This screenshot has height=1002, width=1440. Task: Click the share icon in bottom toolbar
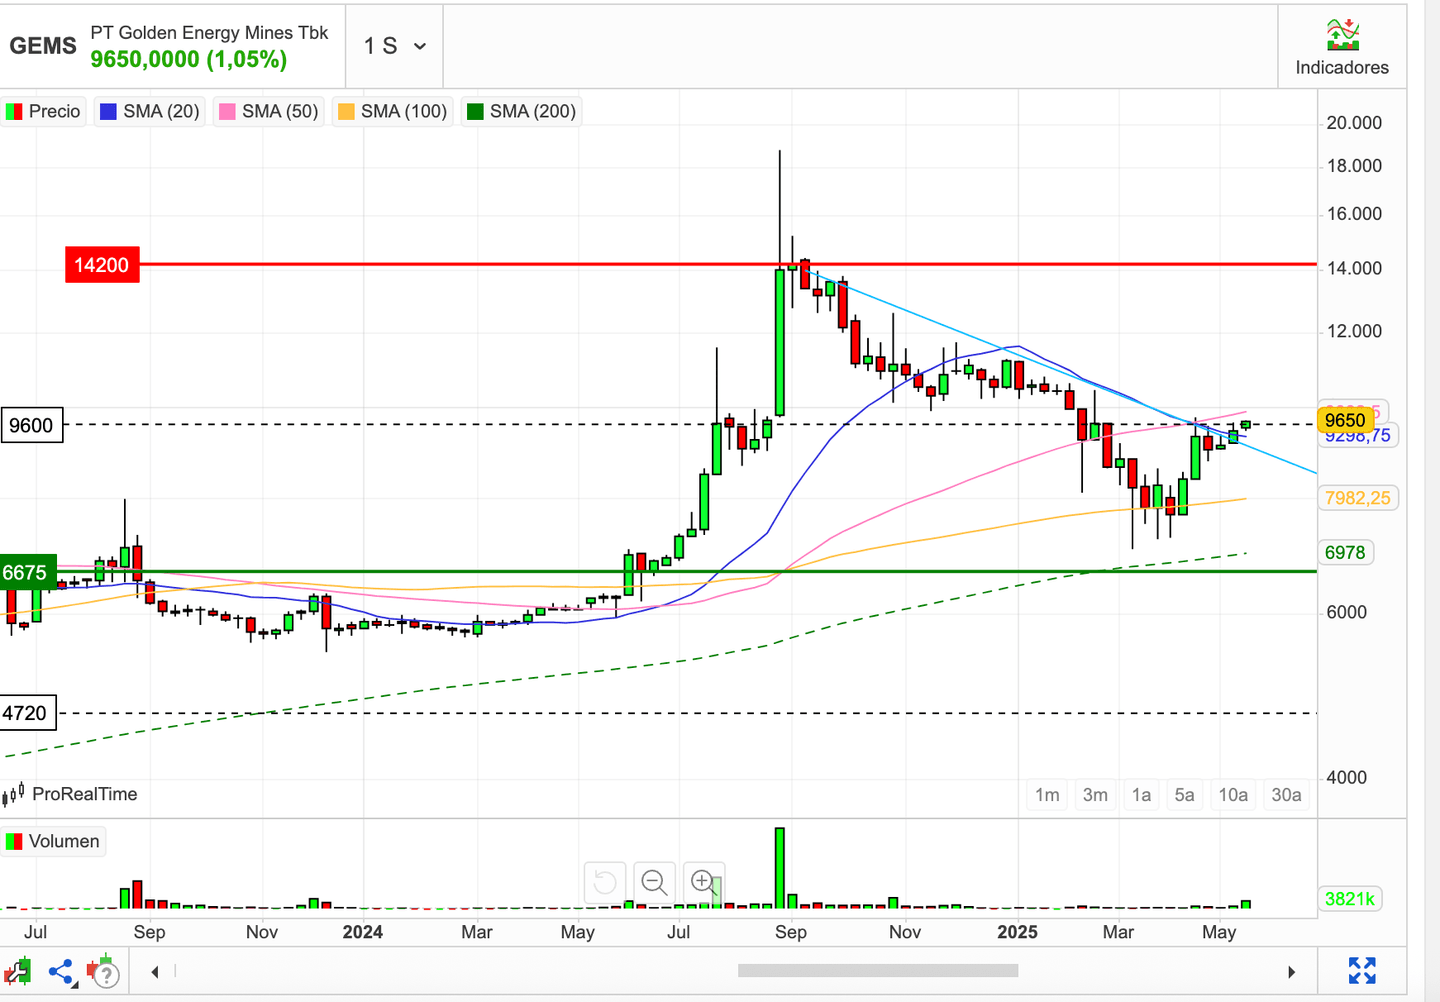tap(61, 972)
